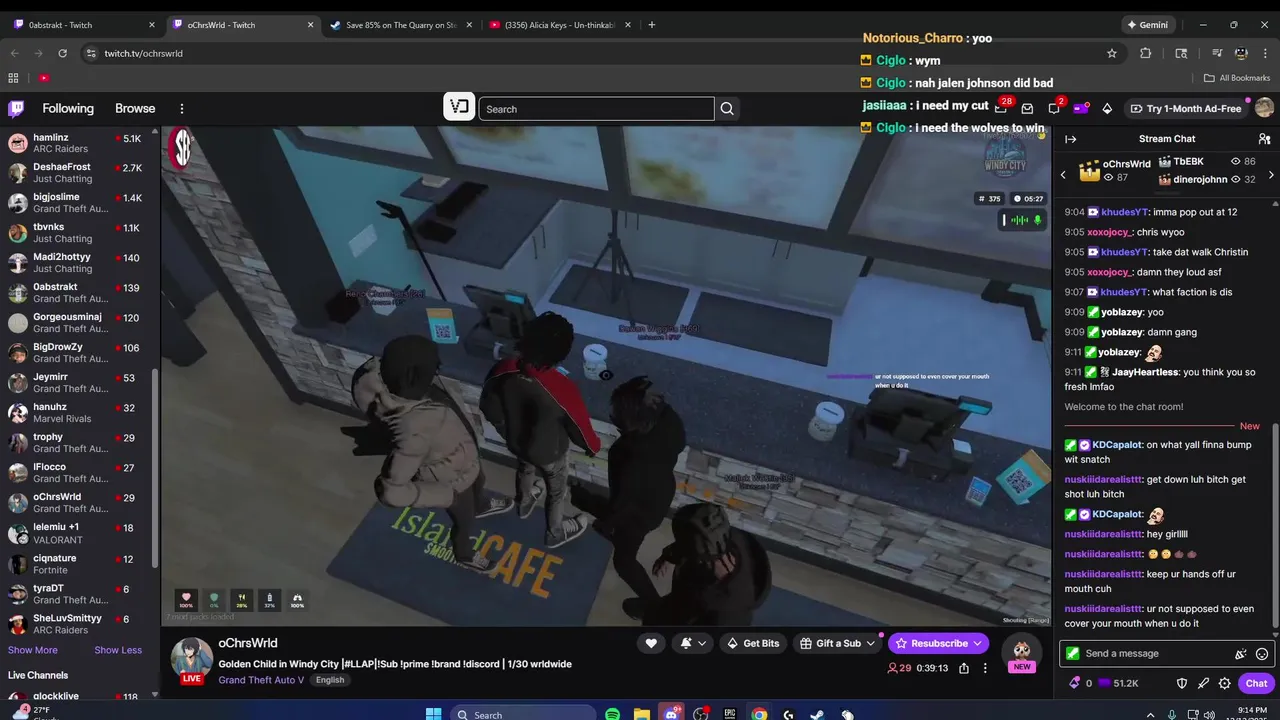Open Twitch whispers inbox icon
Viewport: 1280px width, 720px height.
pos(1027,108)
